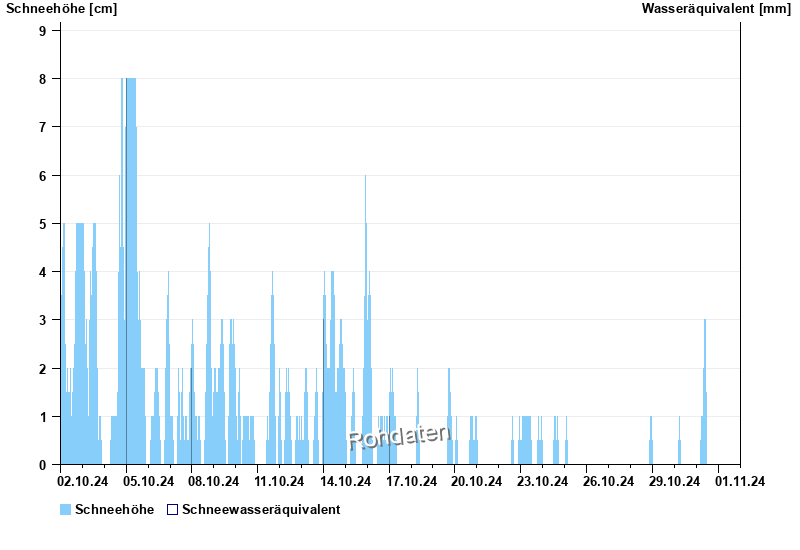Select the 17.10.24 date label
800x550 pixels.
tap(411, 481)
